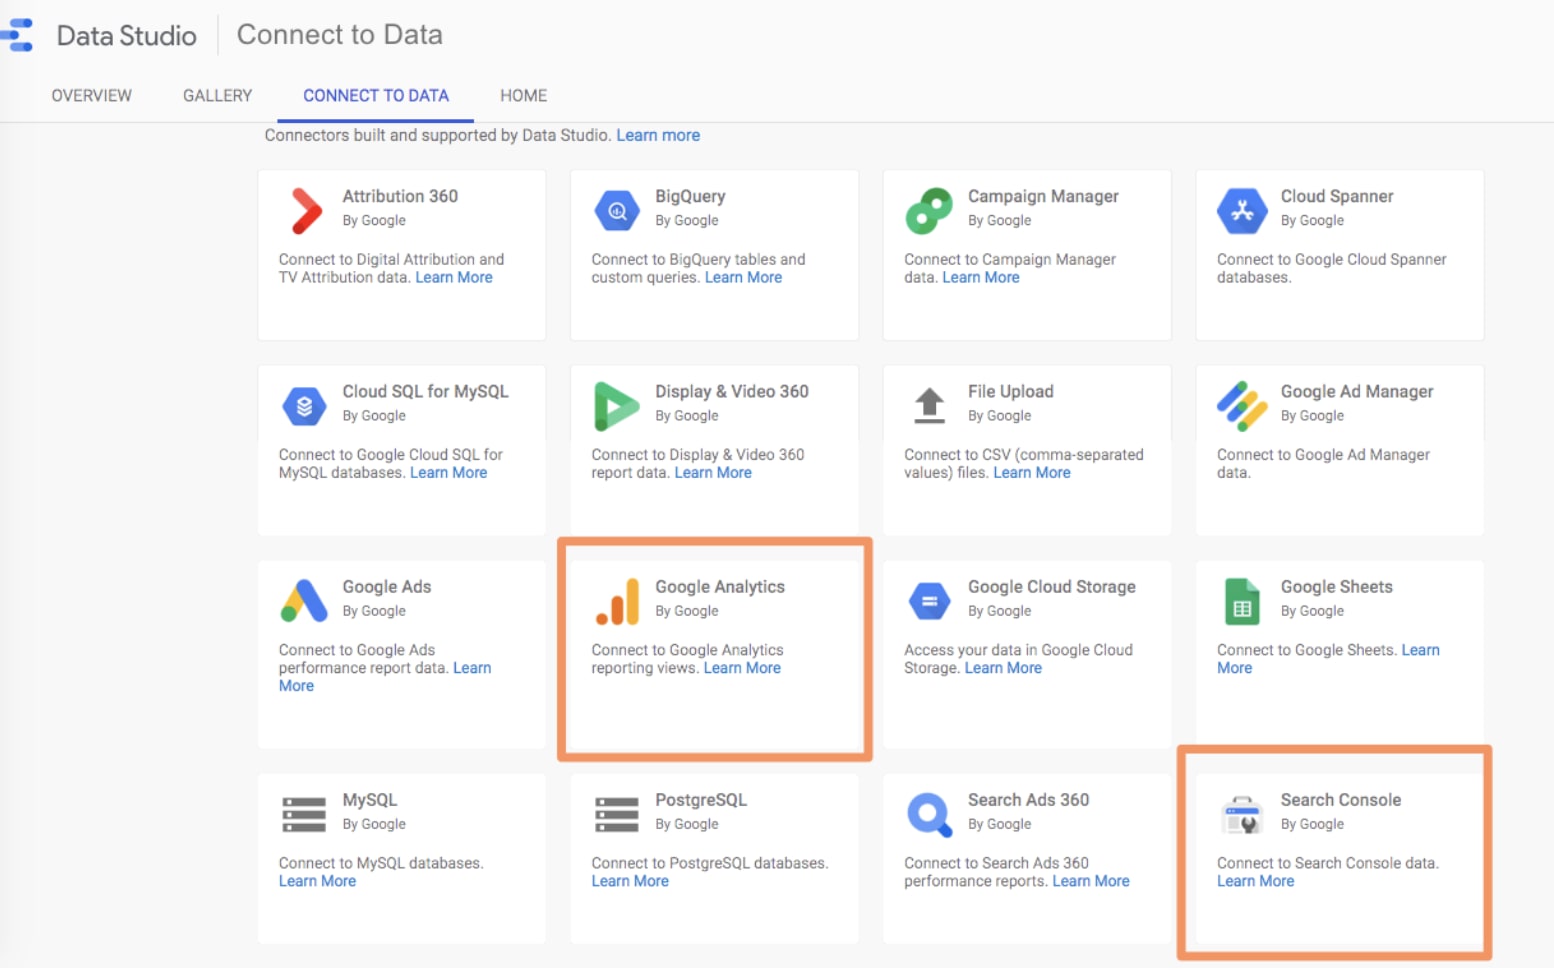
Task: Pick the Google Ads connector title
Action: [387, 586]
